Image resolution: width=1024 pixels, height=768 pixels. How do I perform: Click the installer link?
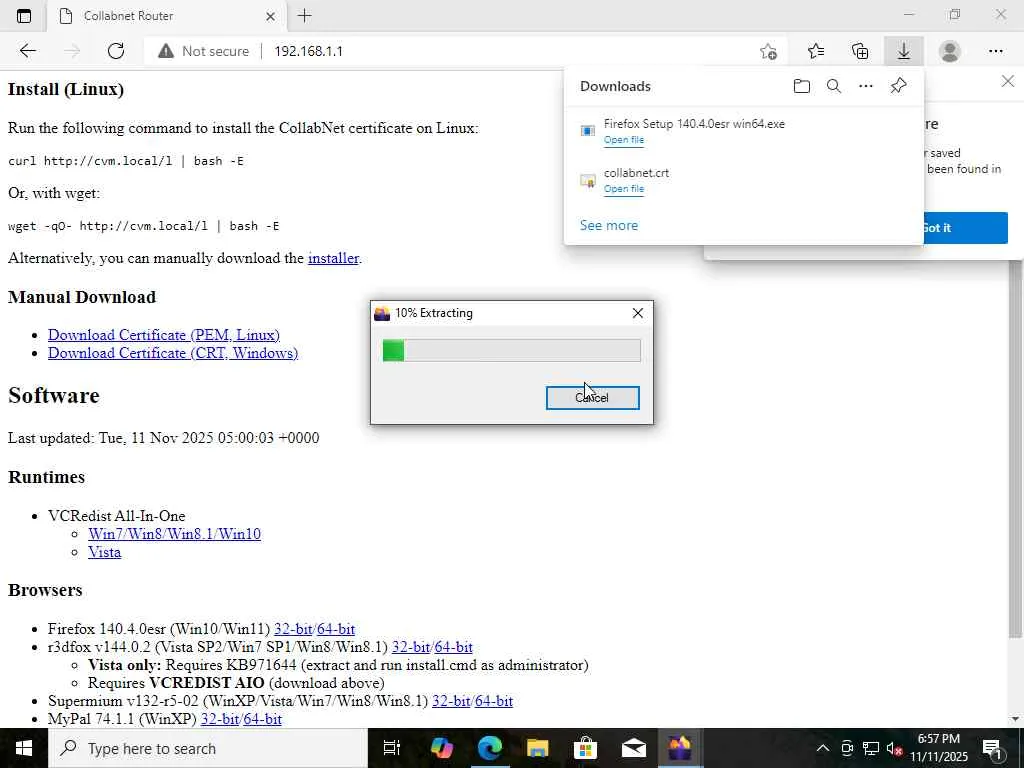pos(333,258)
